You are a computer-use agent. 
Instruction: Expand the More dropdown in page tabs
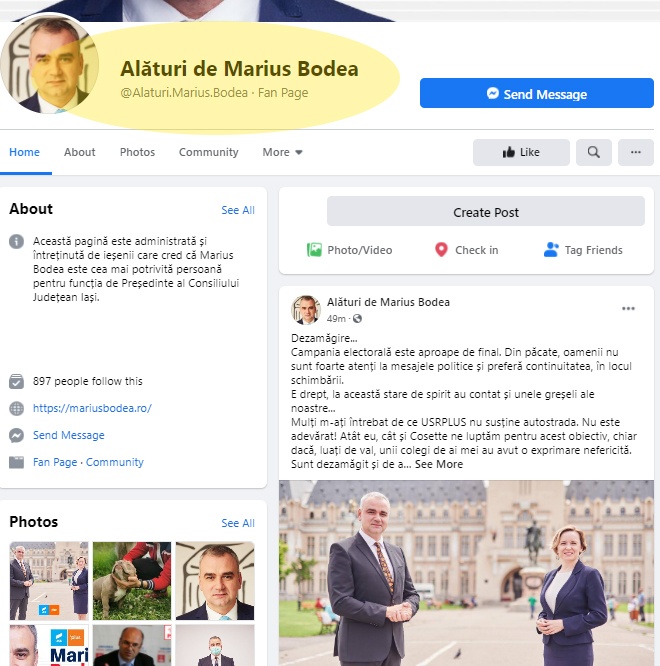click(x=282, y=152)
